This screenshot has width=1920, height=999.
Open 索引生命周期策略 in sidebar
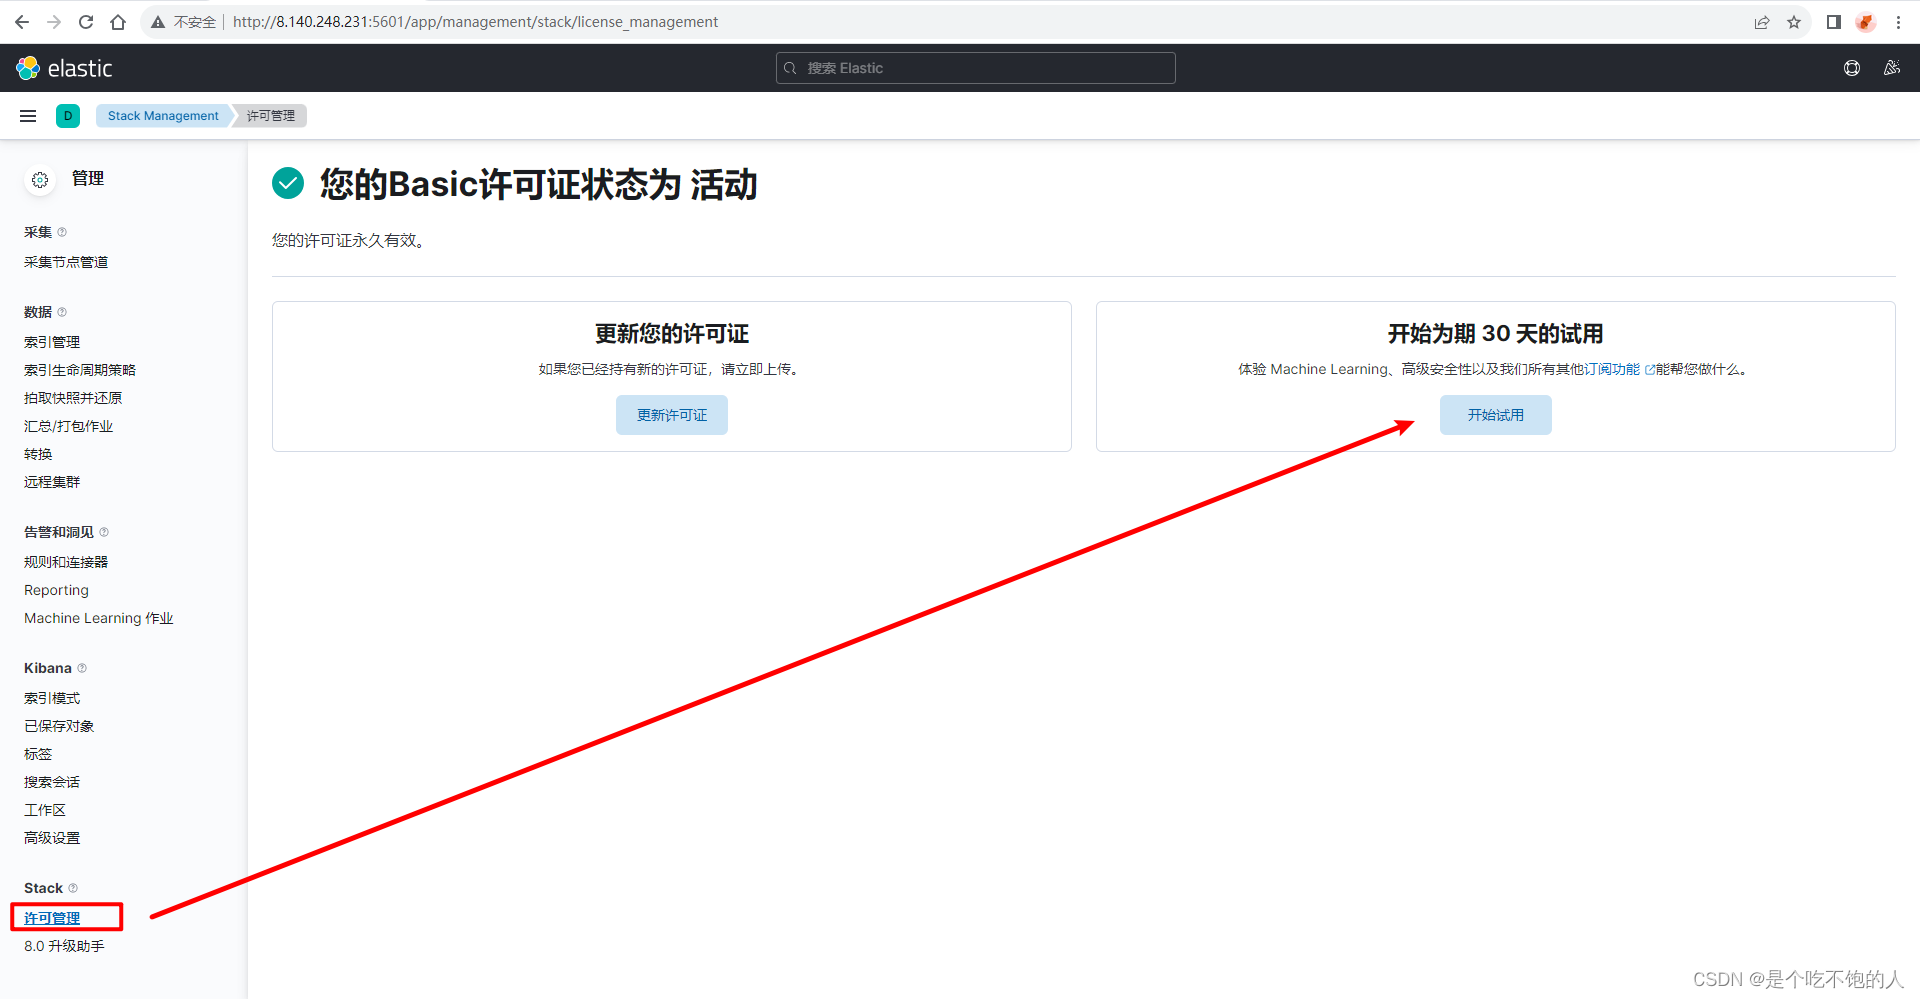pos(80,370)
